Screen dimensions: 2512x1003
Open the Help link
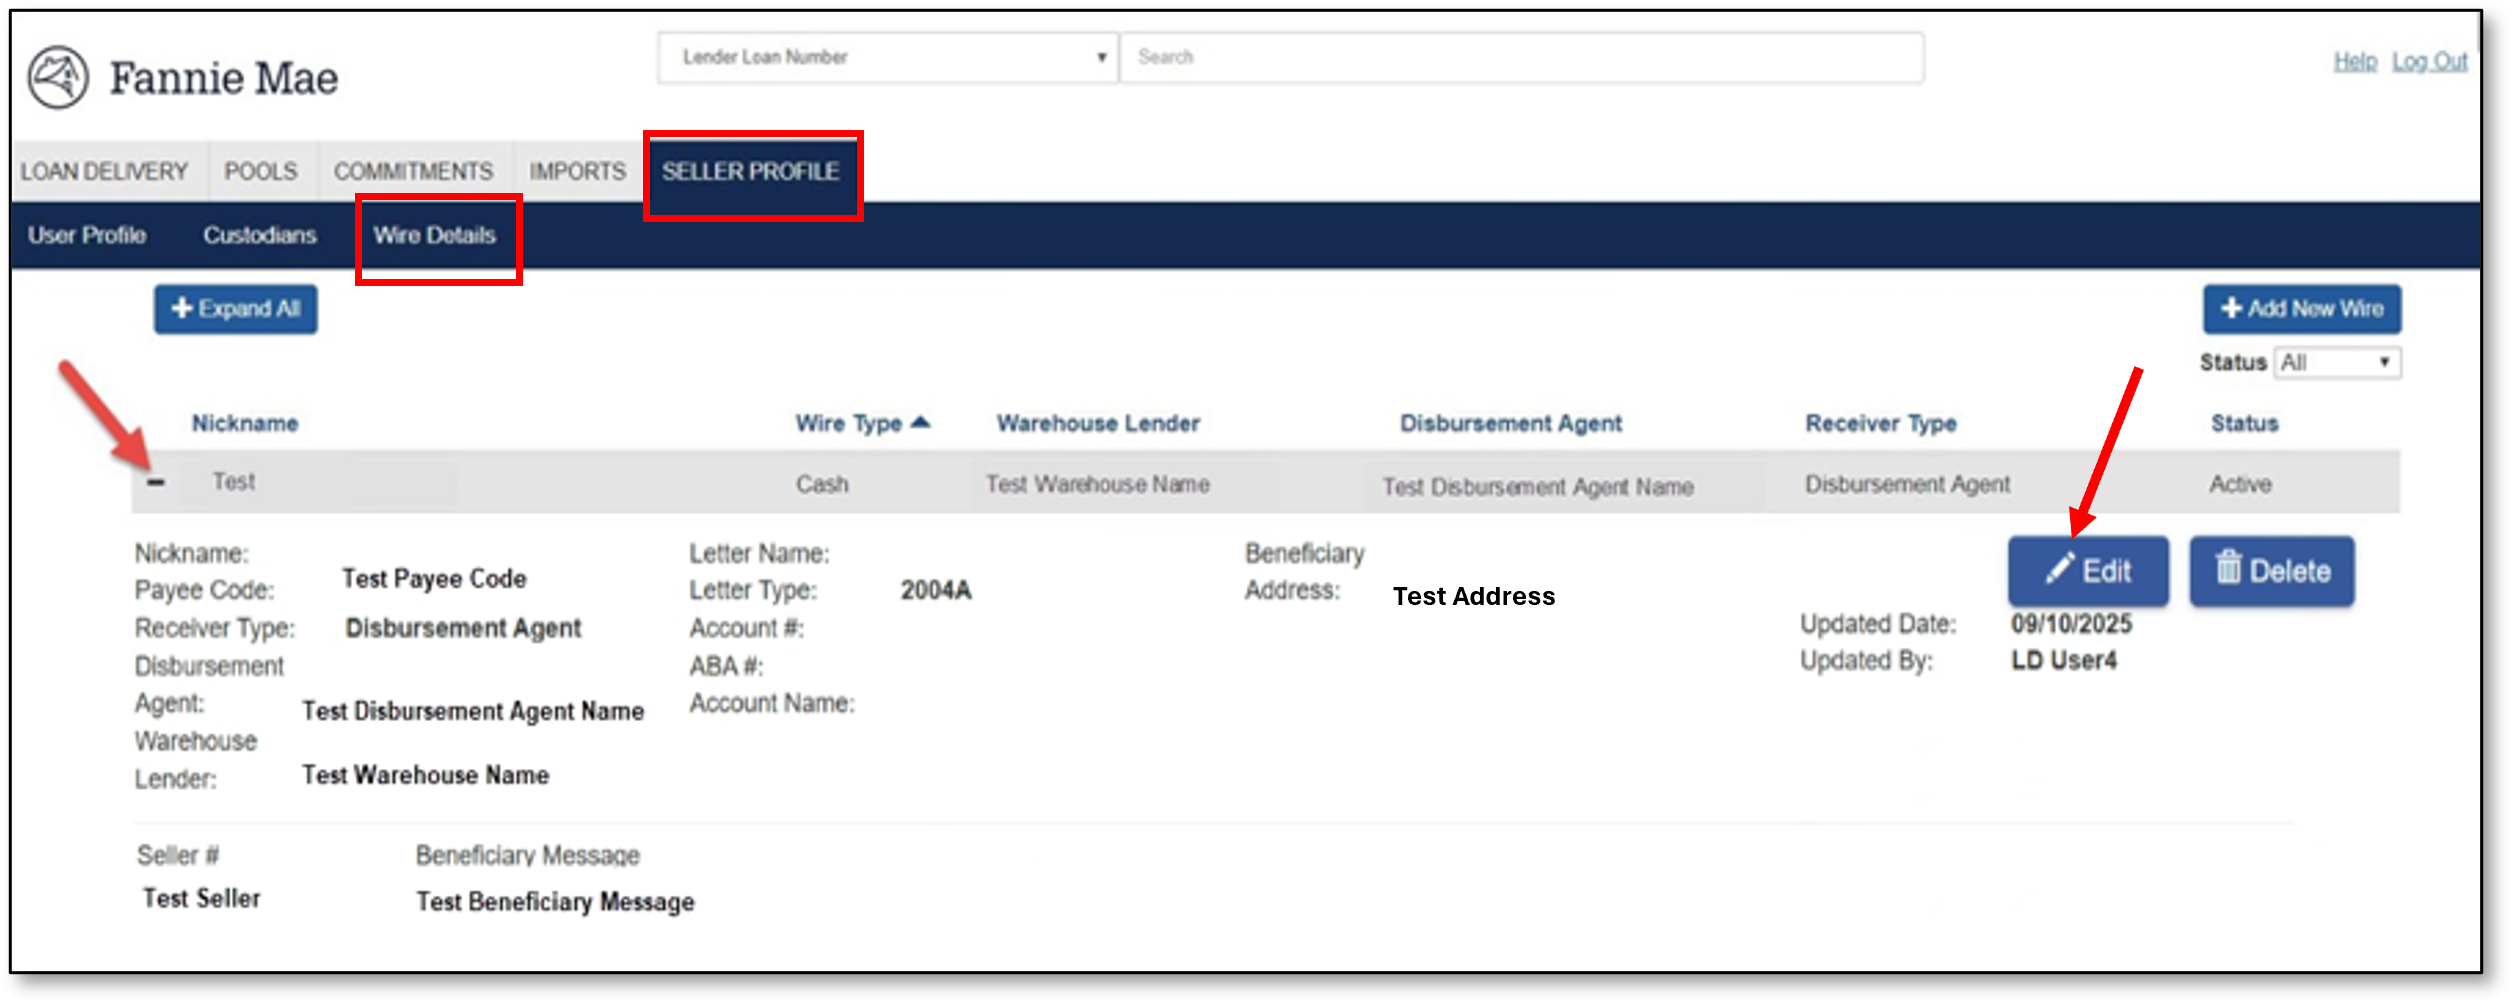click(x=2354, y=62)
